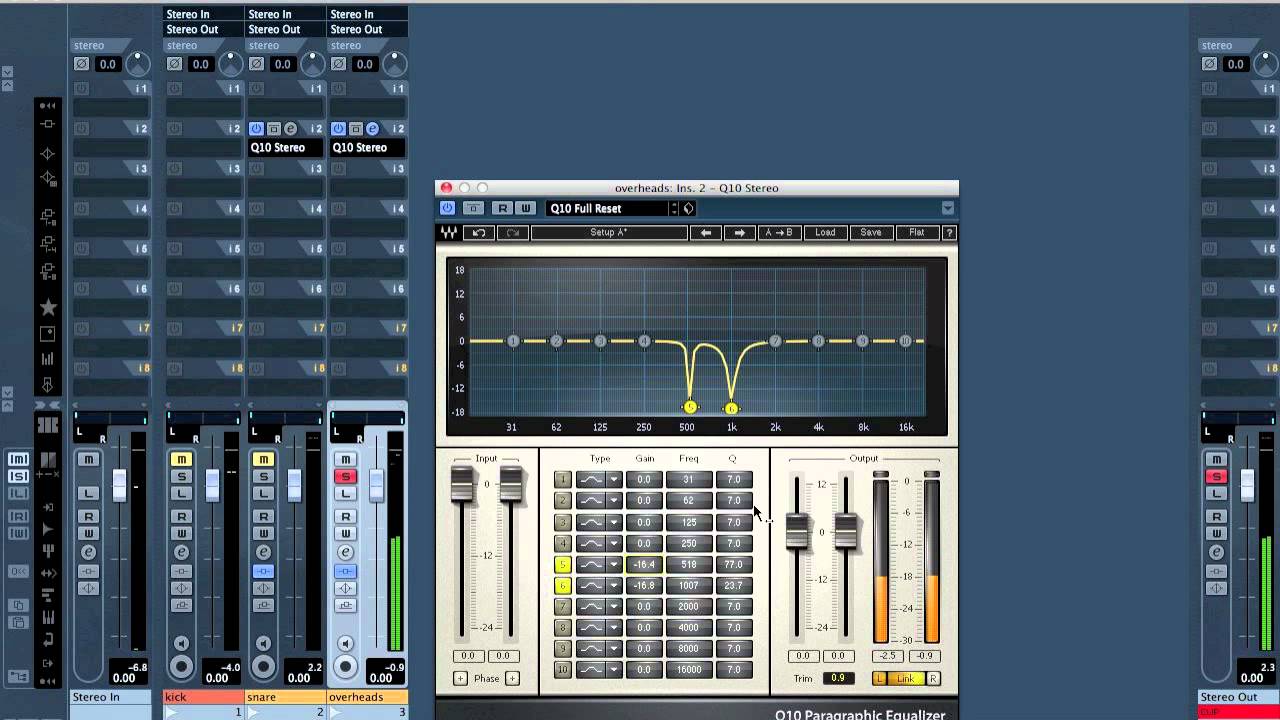Image resolution: width=1280 pixels, height=720 pixels.
Task: Invert right channel phase in Q10
Action: [x=512, y=678]
